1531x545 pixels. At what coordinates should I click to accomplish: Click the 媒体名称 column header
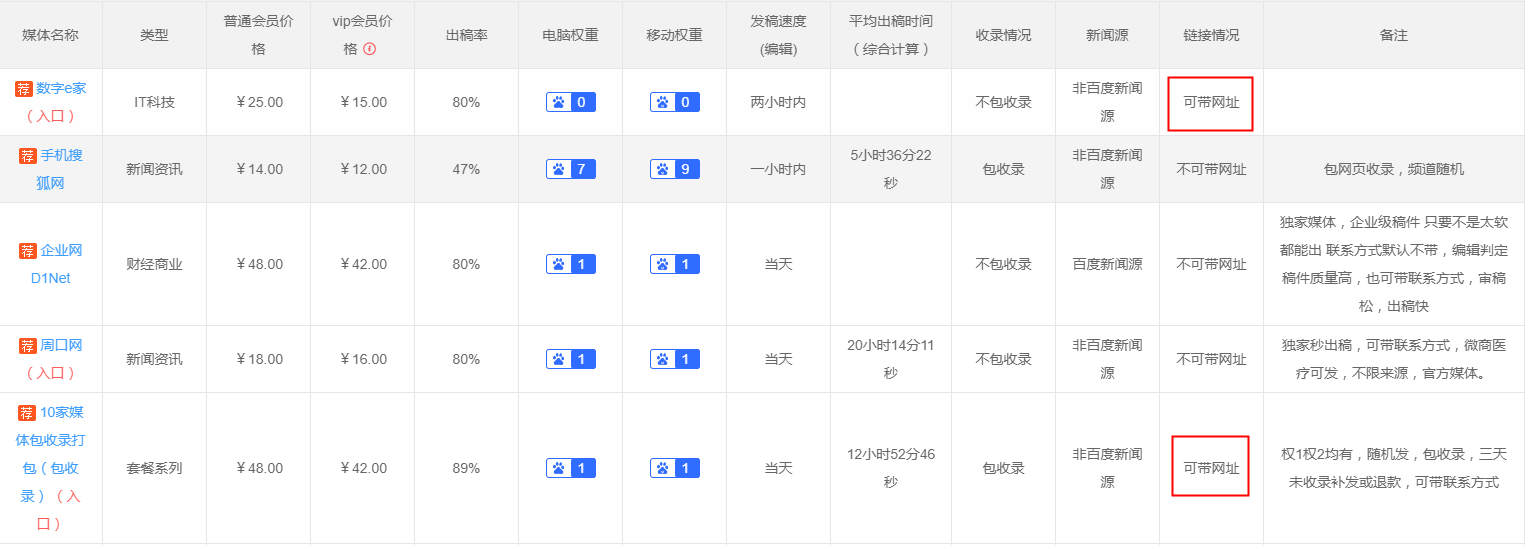51,35
